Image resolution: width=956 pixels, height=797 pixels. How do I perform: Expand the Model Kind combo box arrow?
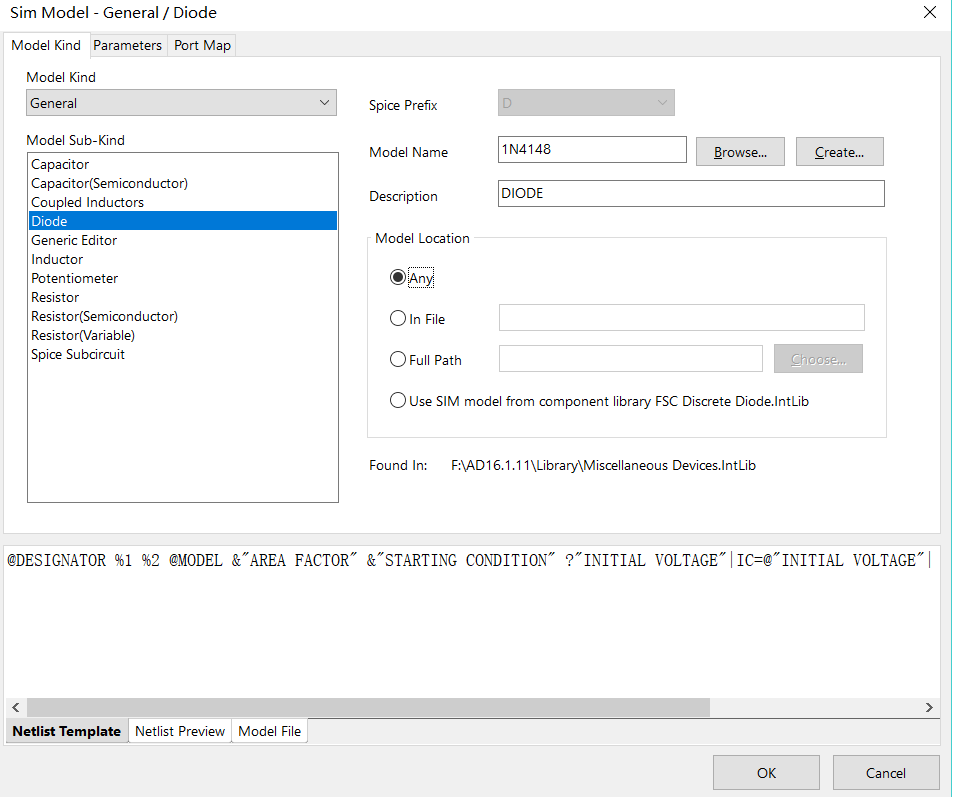point(324,103)
